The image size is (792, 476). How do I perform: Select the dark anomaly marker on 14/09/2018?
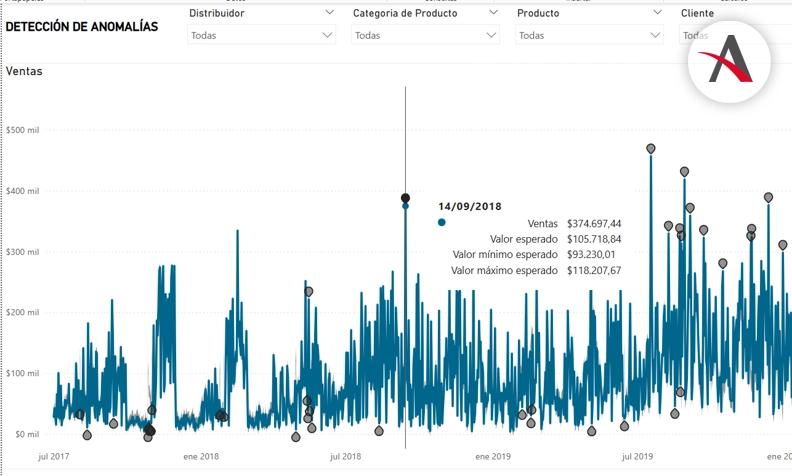pos(405,198)
